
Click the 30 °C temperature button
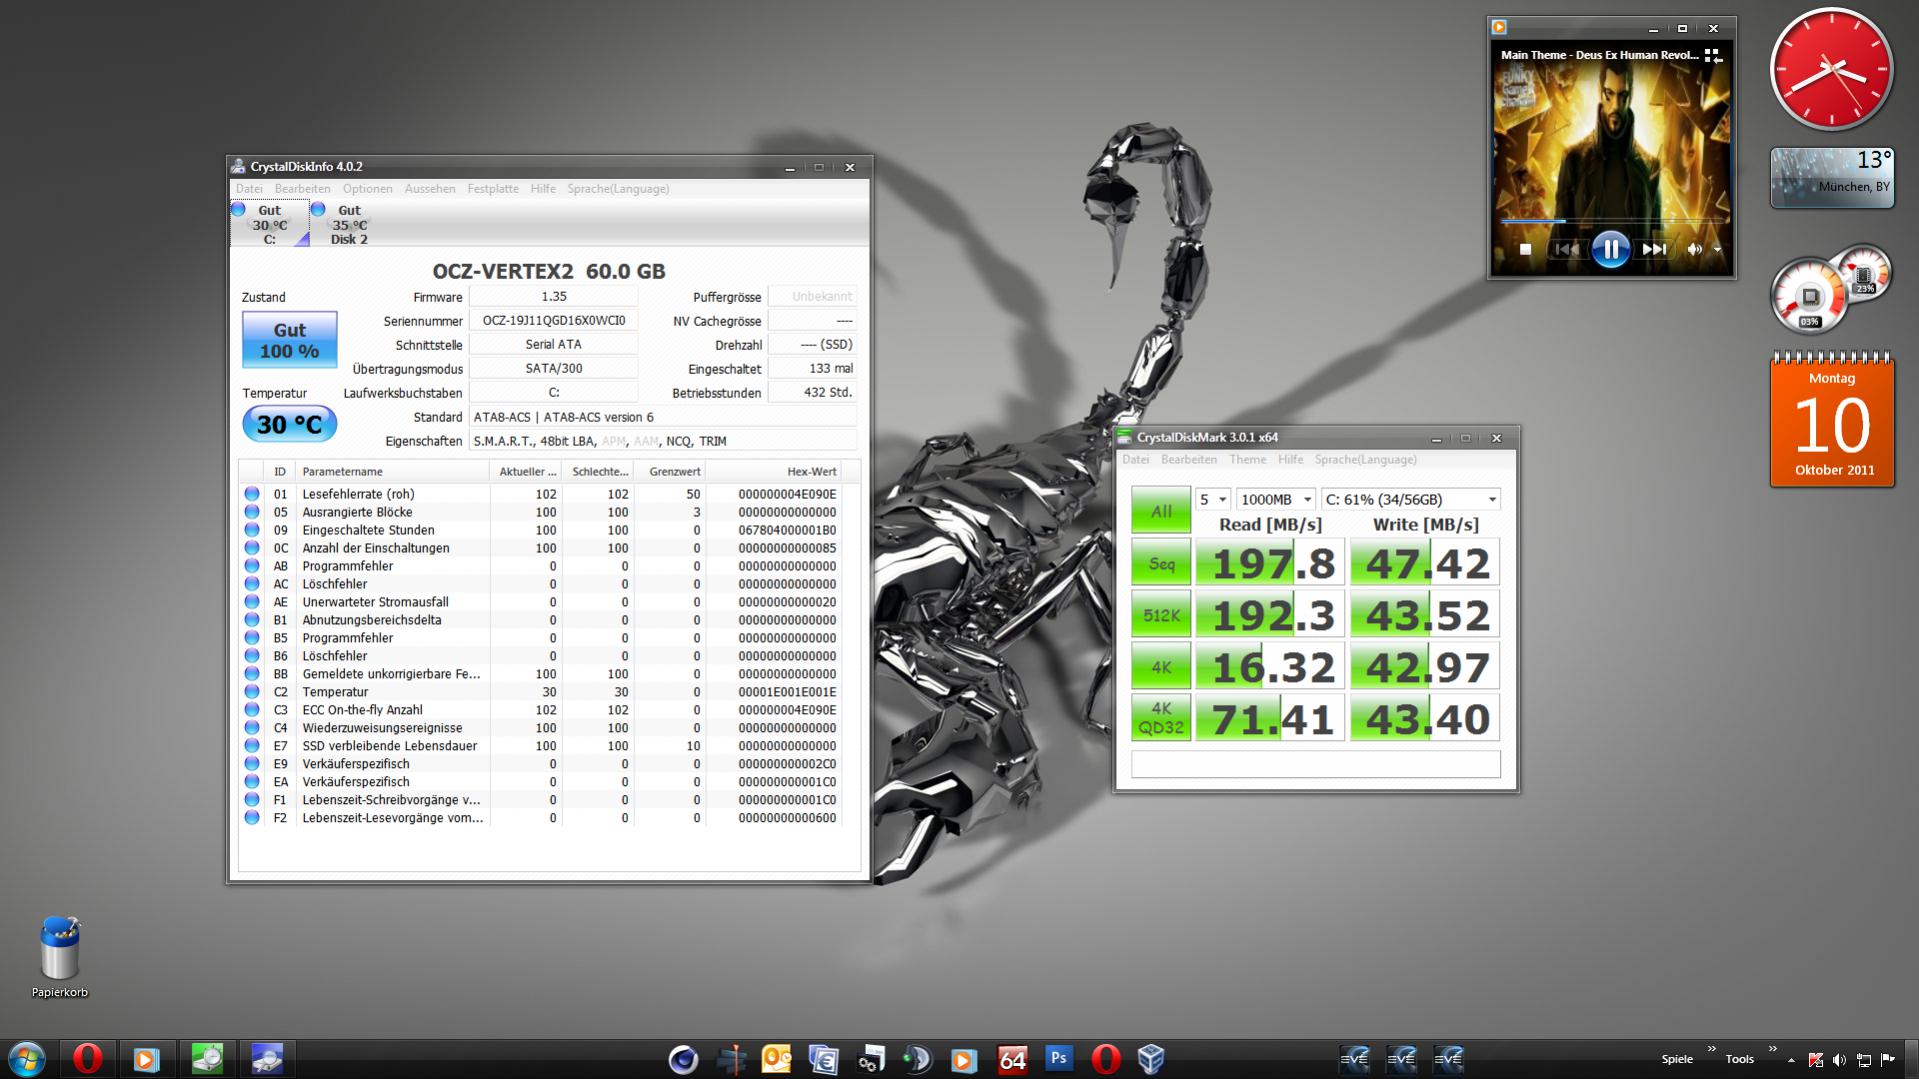coord(289,424)
